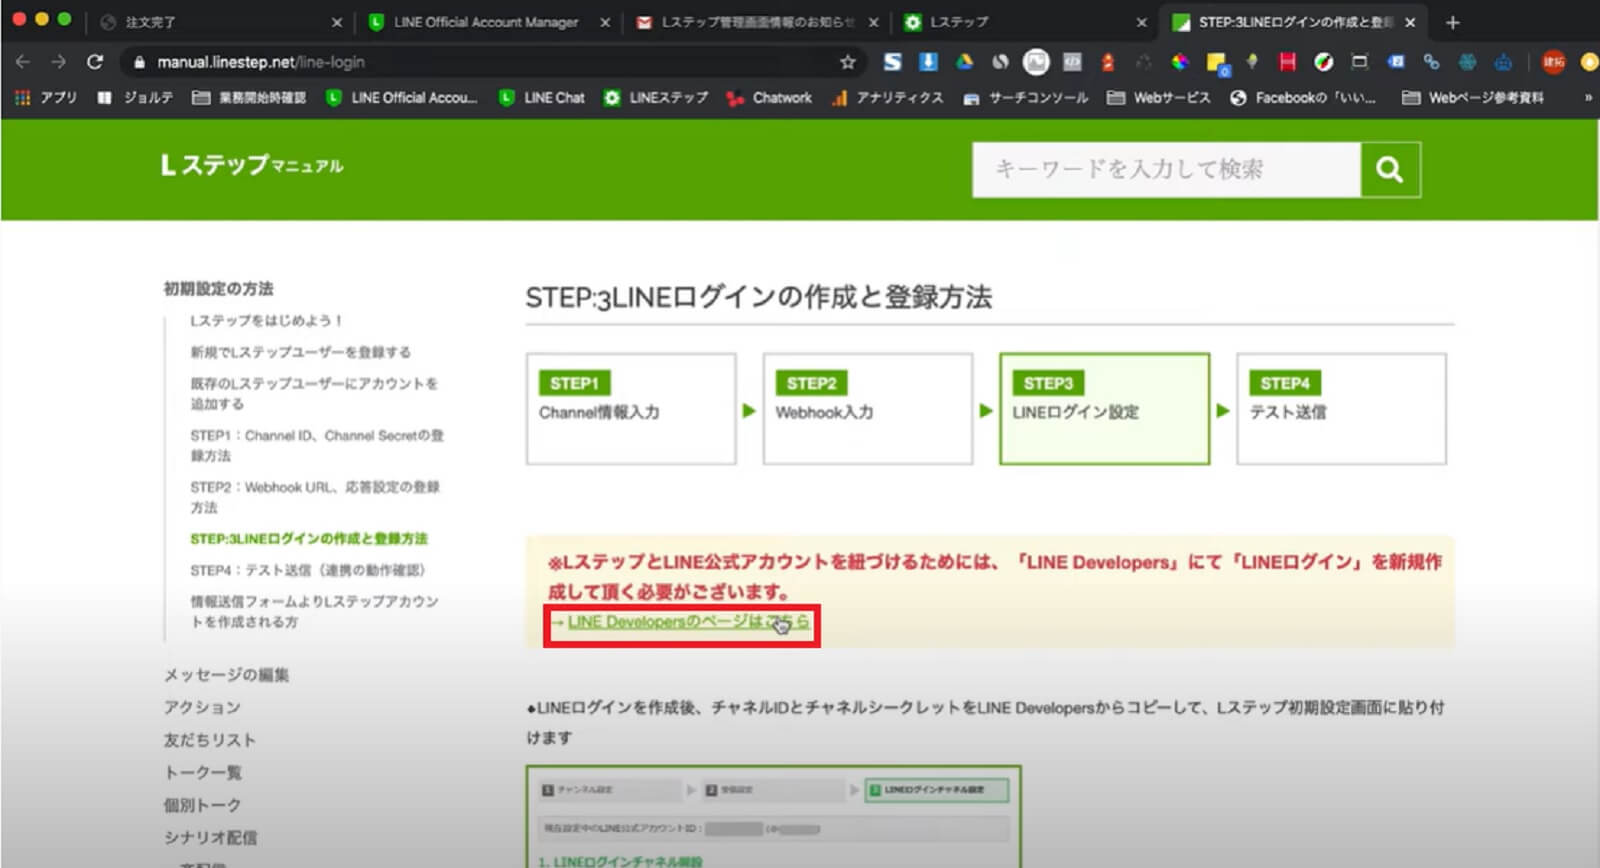Viewport: 1600px width, 868px height.
Task: Reload the page with the refresh icon
Action: click(95, 62)
